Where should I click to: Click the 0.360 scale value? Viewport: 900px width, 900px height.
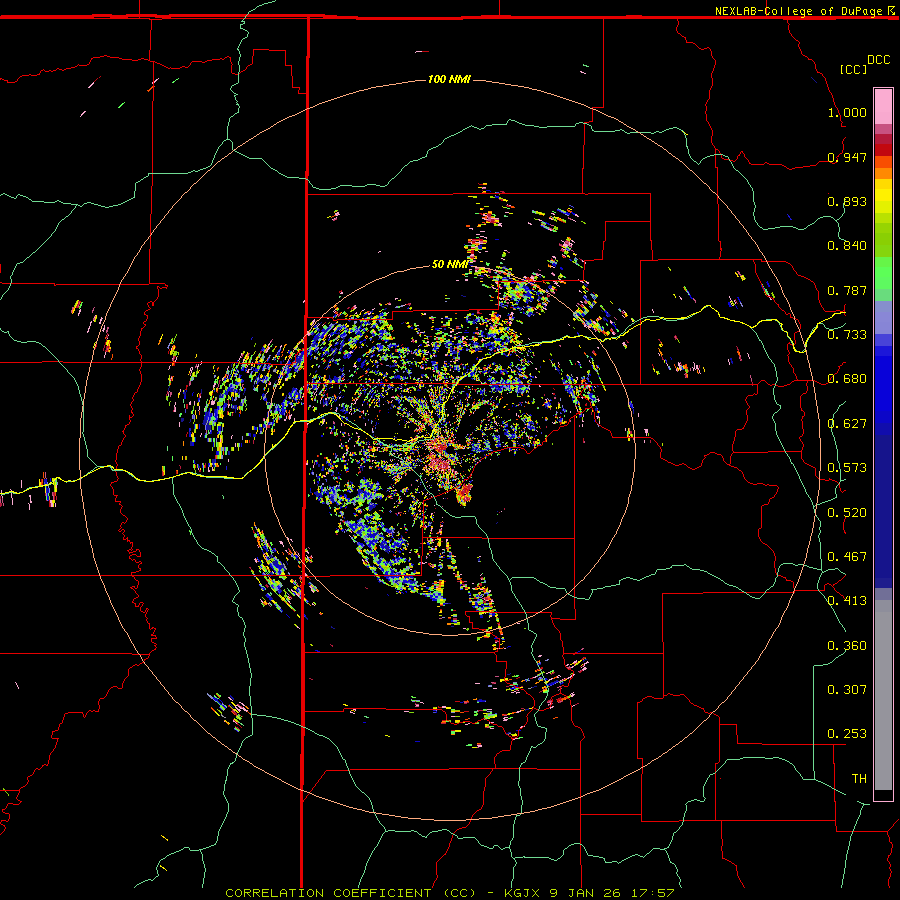[847, 646]
